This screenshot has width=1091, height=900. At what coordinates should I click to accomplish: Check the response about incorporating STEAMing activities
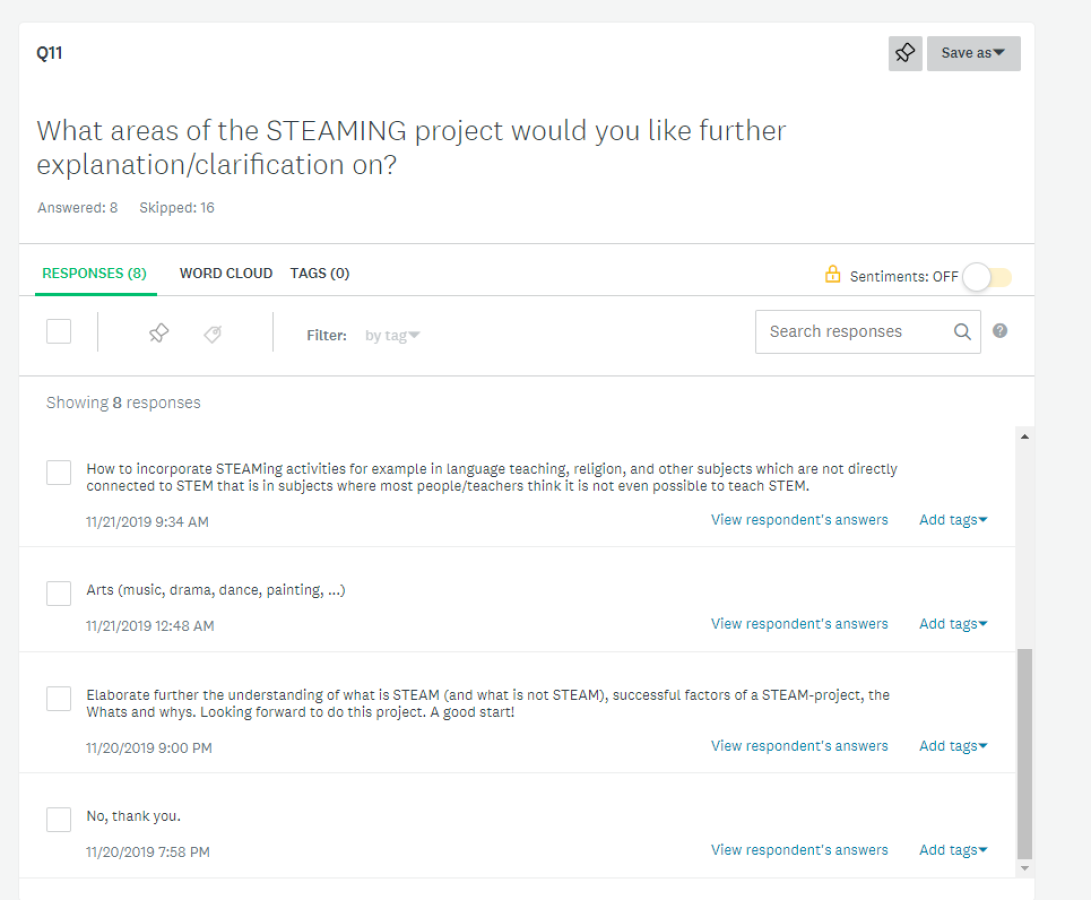[x=58, y=473]
